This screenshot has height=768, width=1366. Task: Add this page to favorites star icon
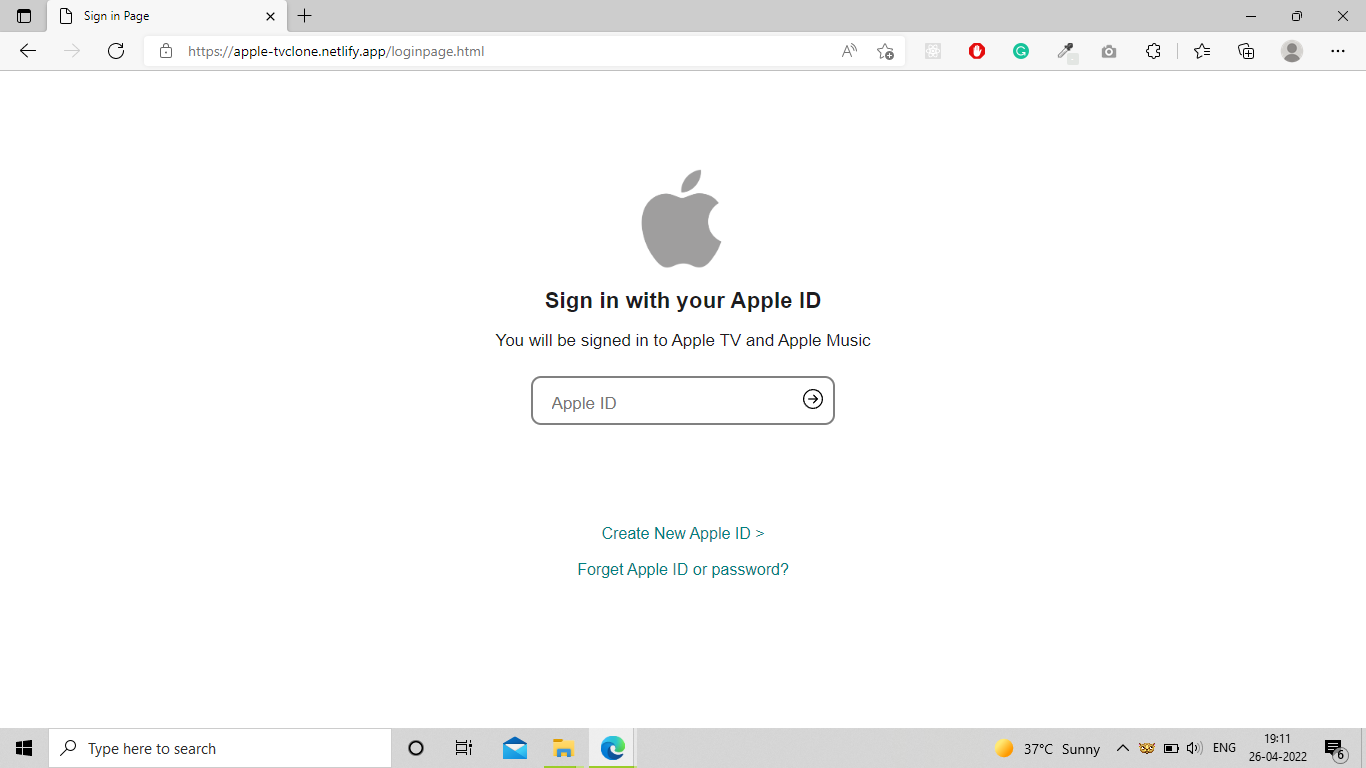pyautogui.click(x=885, y=51)
